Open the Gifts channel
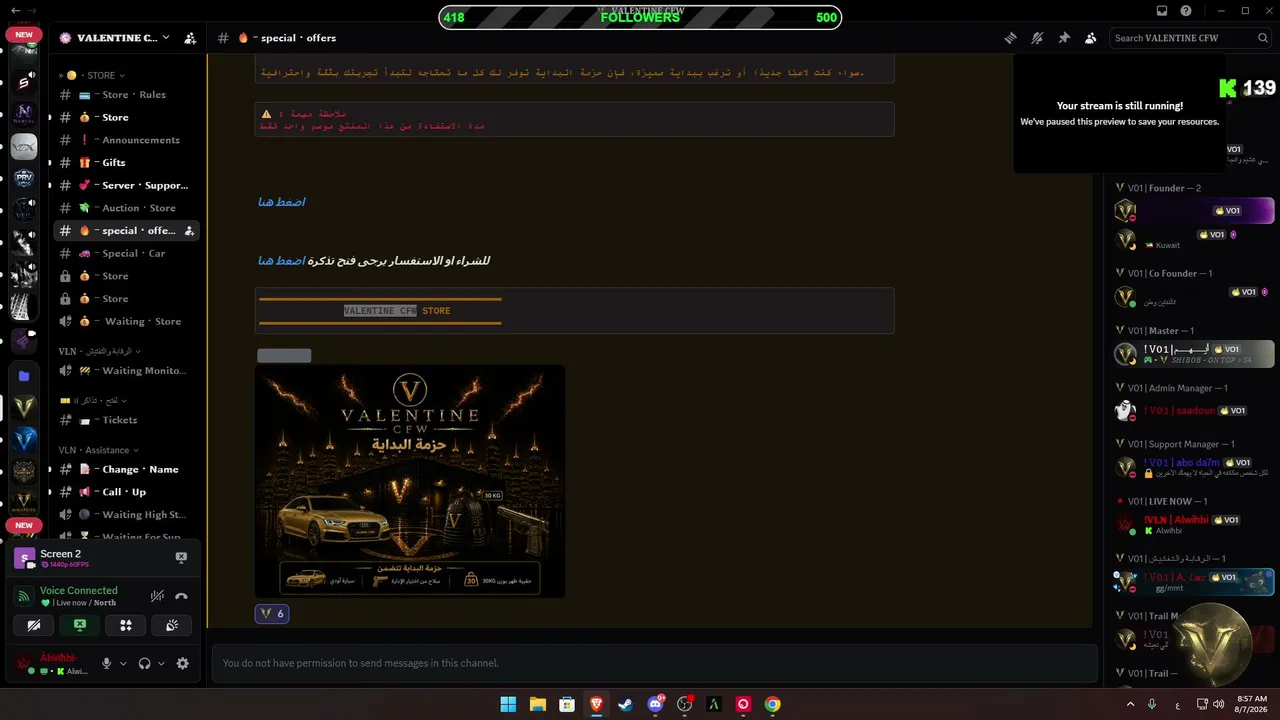The width and height of the screenshot is (1280, 720). pos(126,162)
